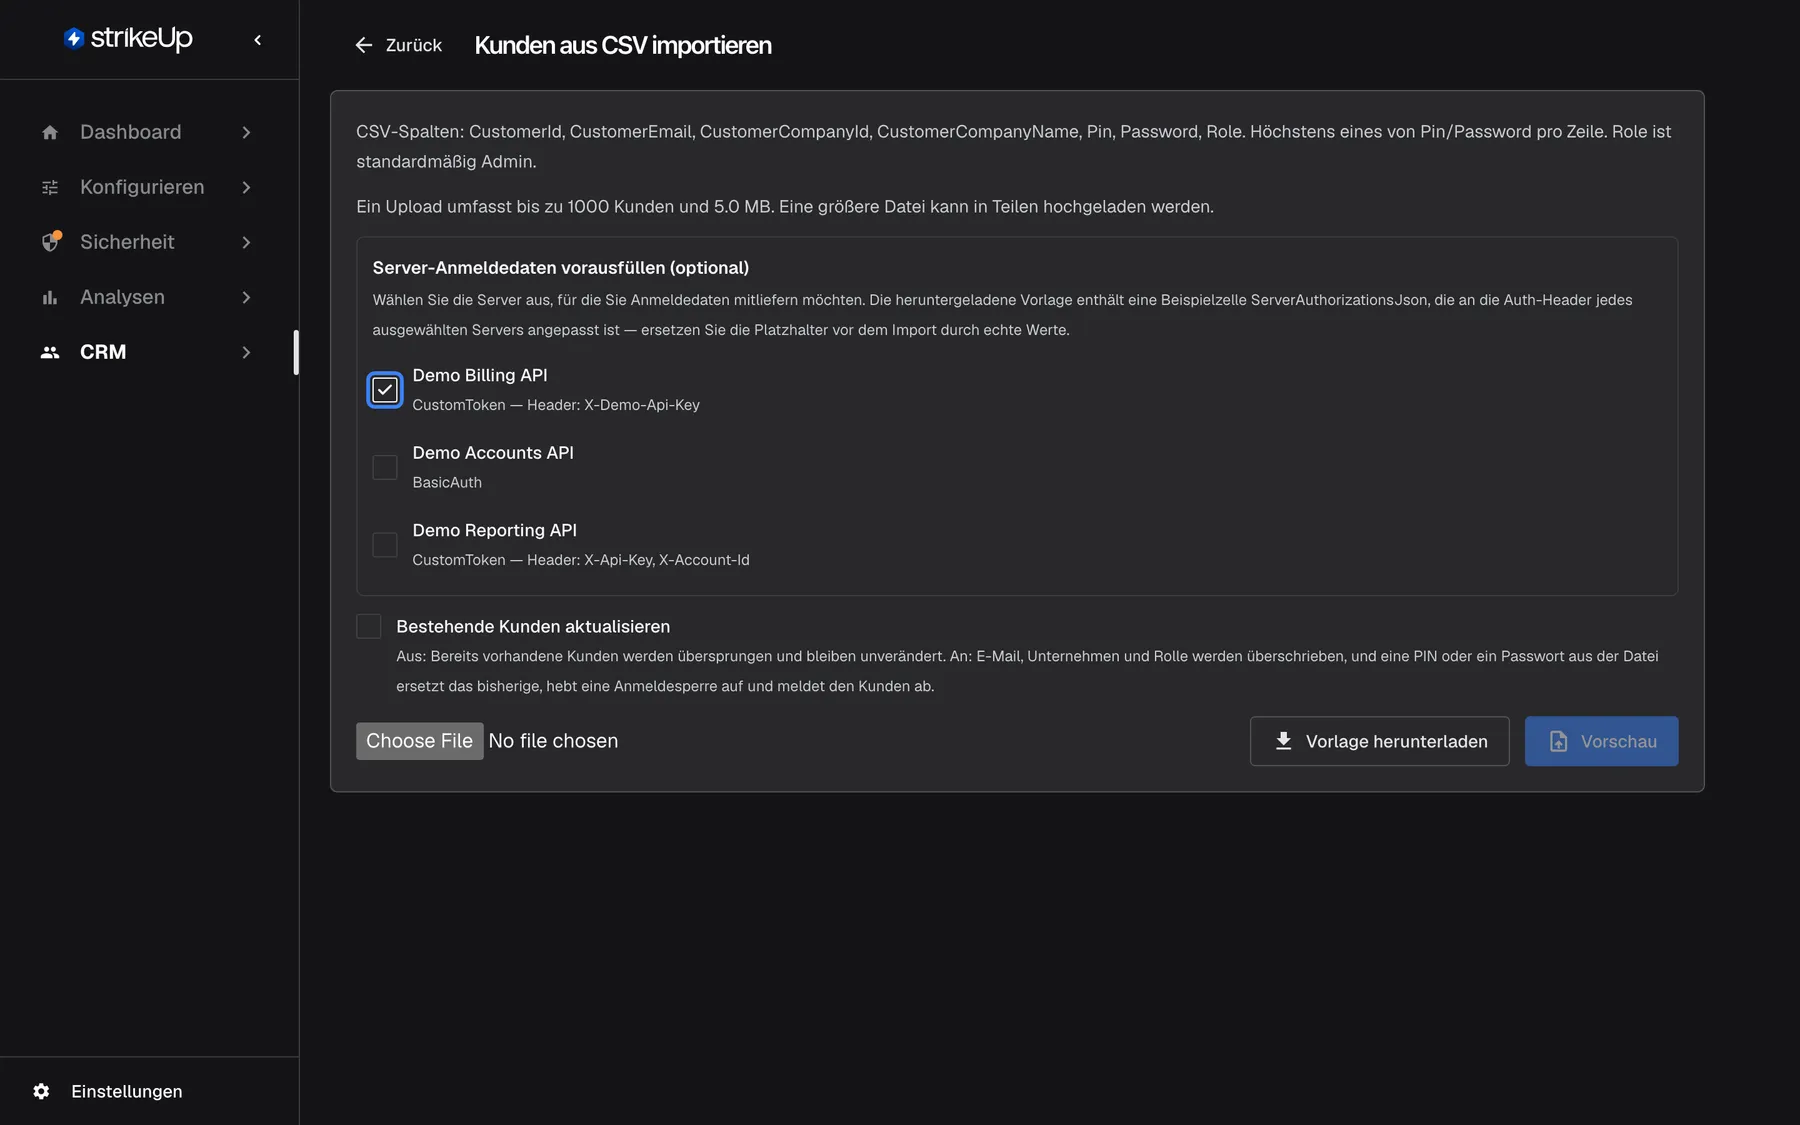
Task: Open the Konfigurieren menu item
Action: tap(147, 187)
